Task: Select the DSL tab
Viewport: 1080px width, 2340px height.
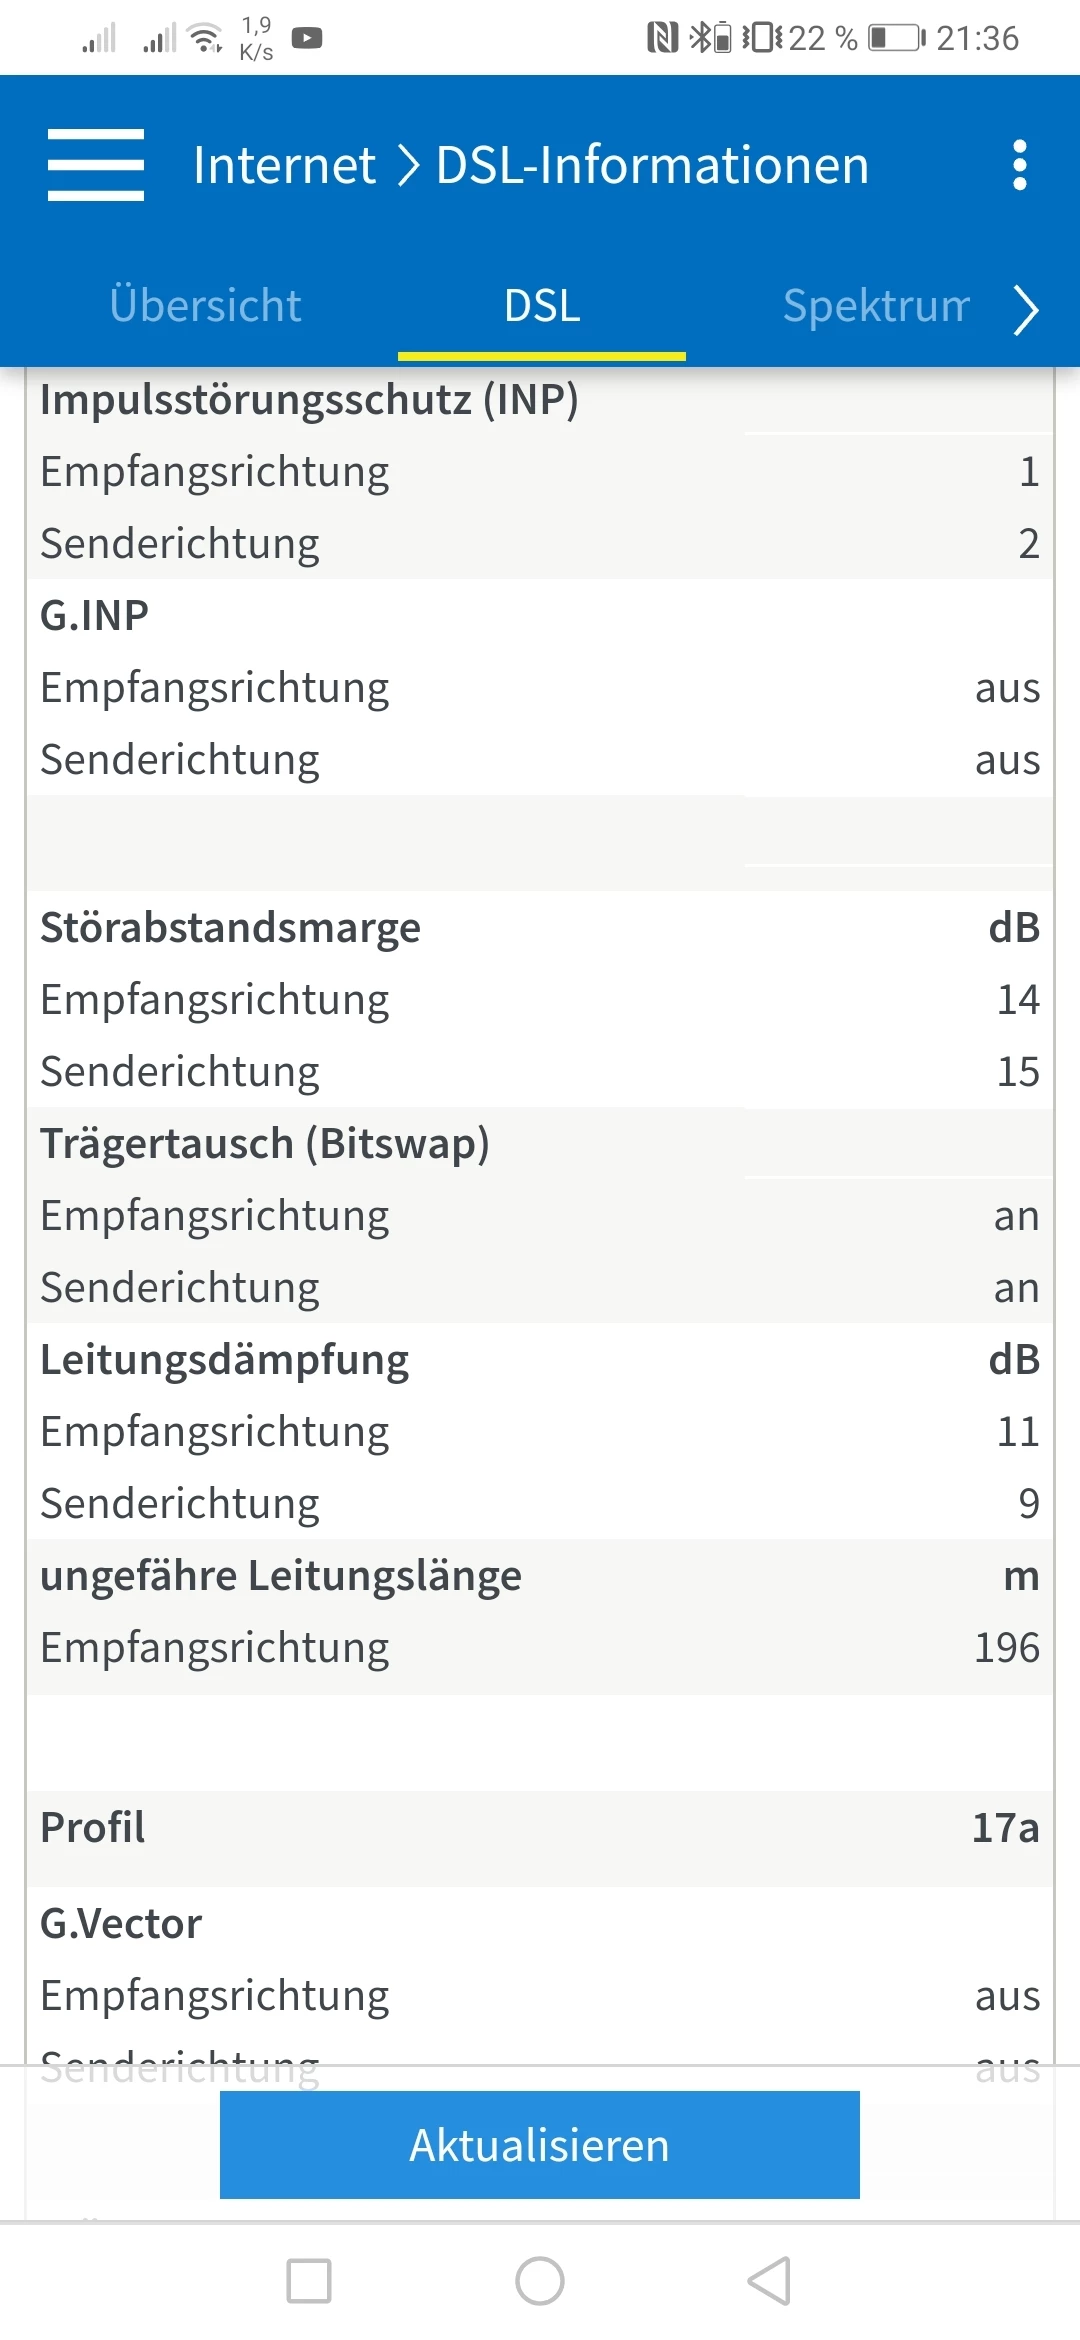Action: point(542,306)
